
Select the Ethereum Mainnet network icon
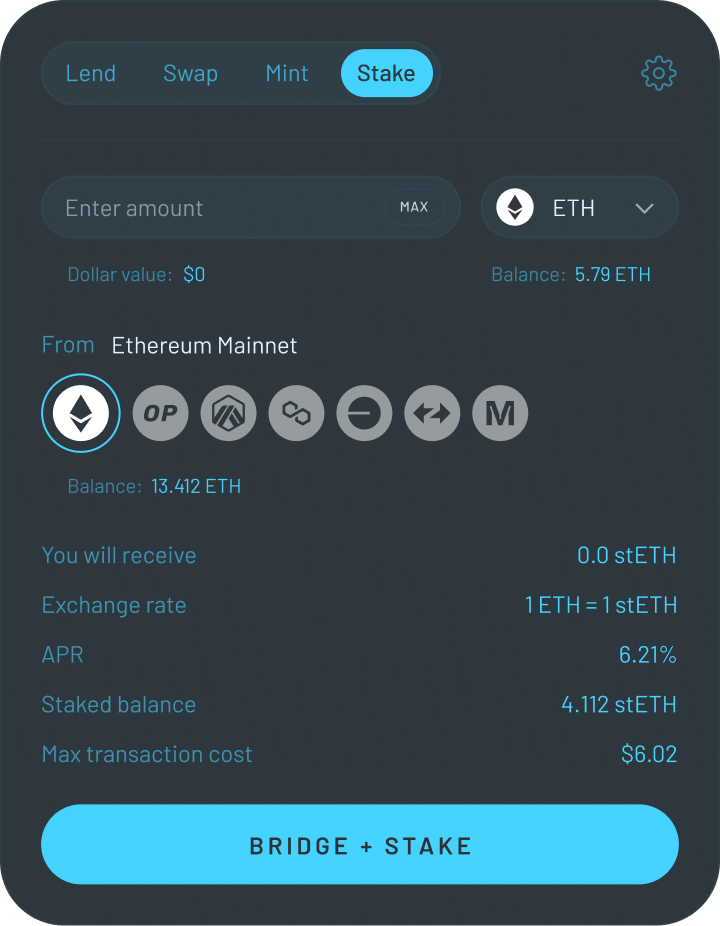(x=81, y=413)
